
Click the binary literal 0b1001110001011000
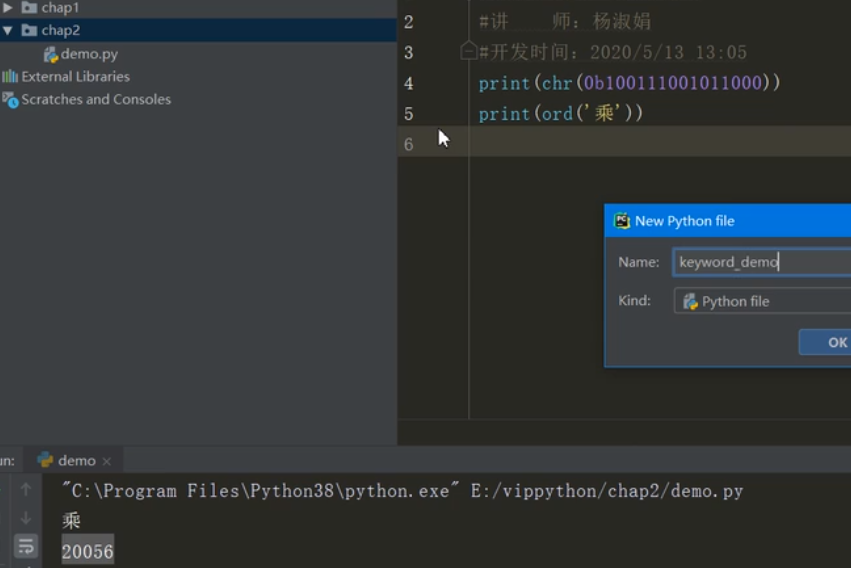pos(673,83)
